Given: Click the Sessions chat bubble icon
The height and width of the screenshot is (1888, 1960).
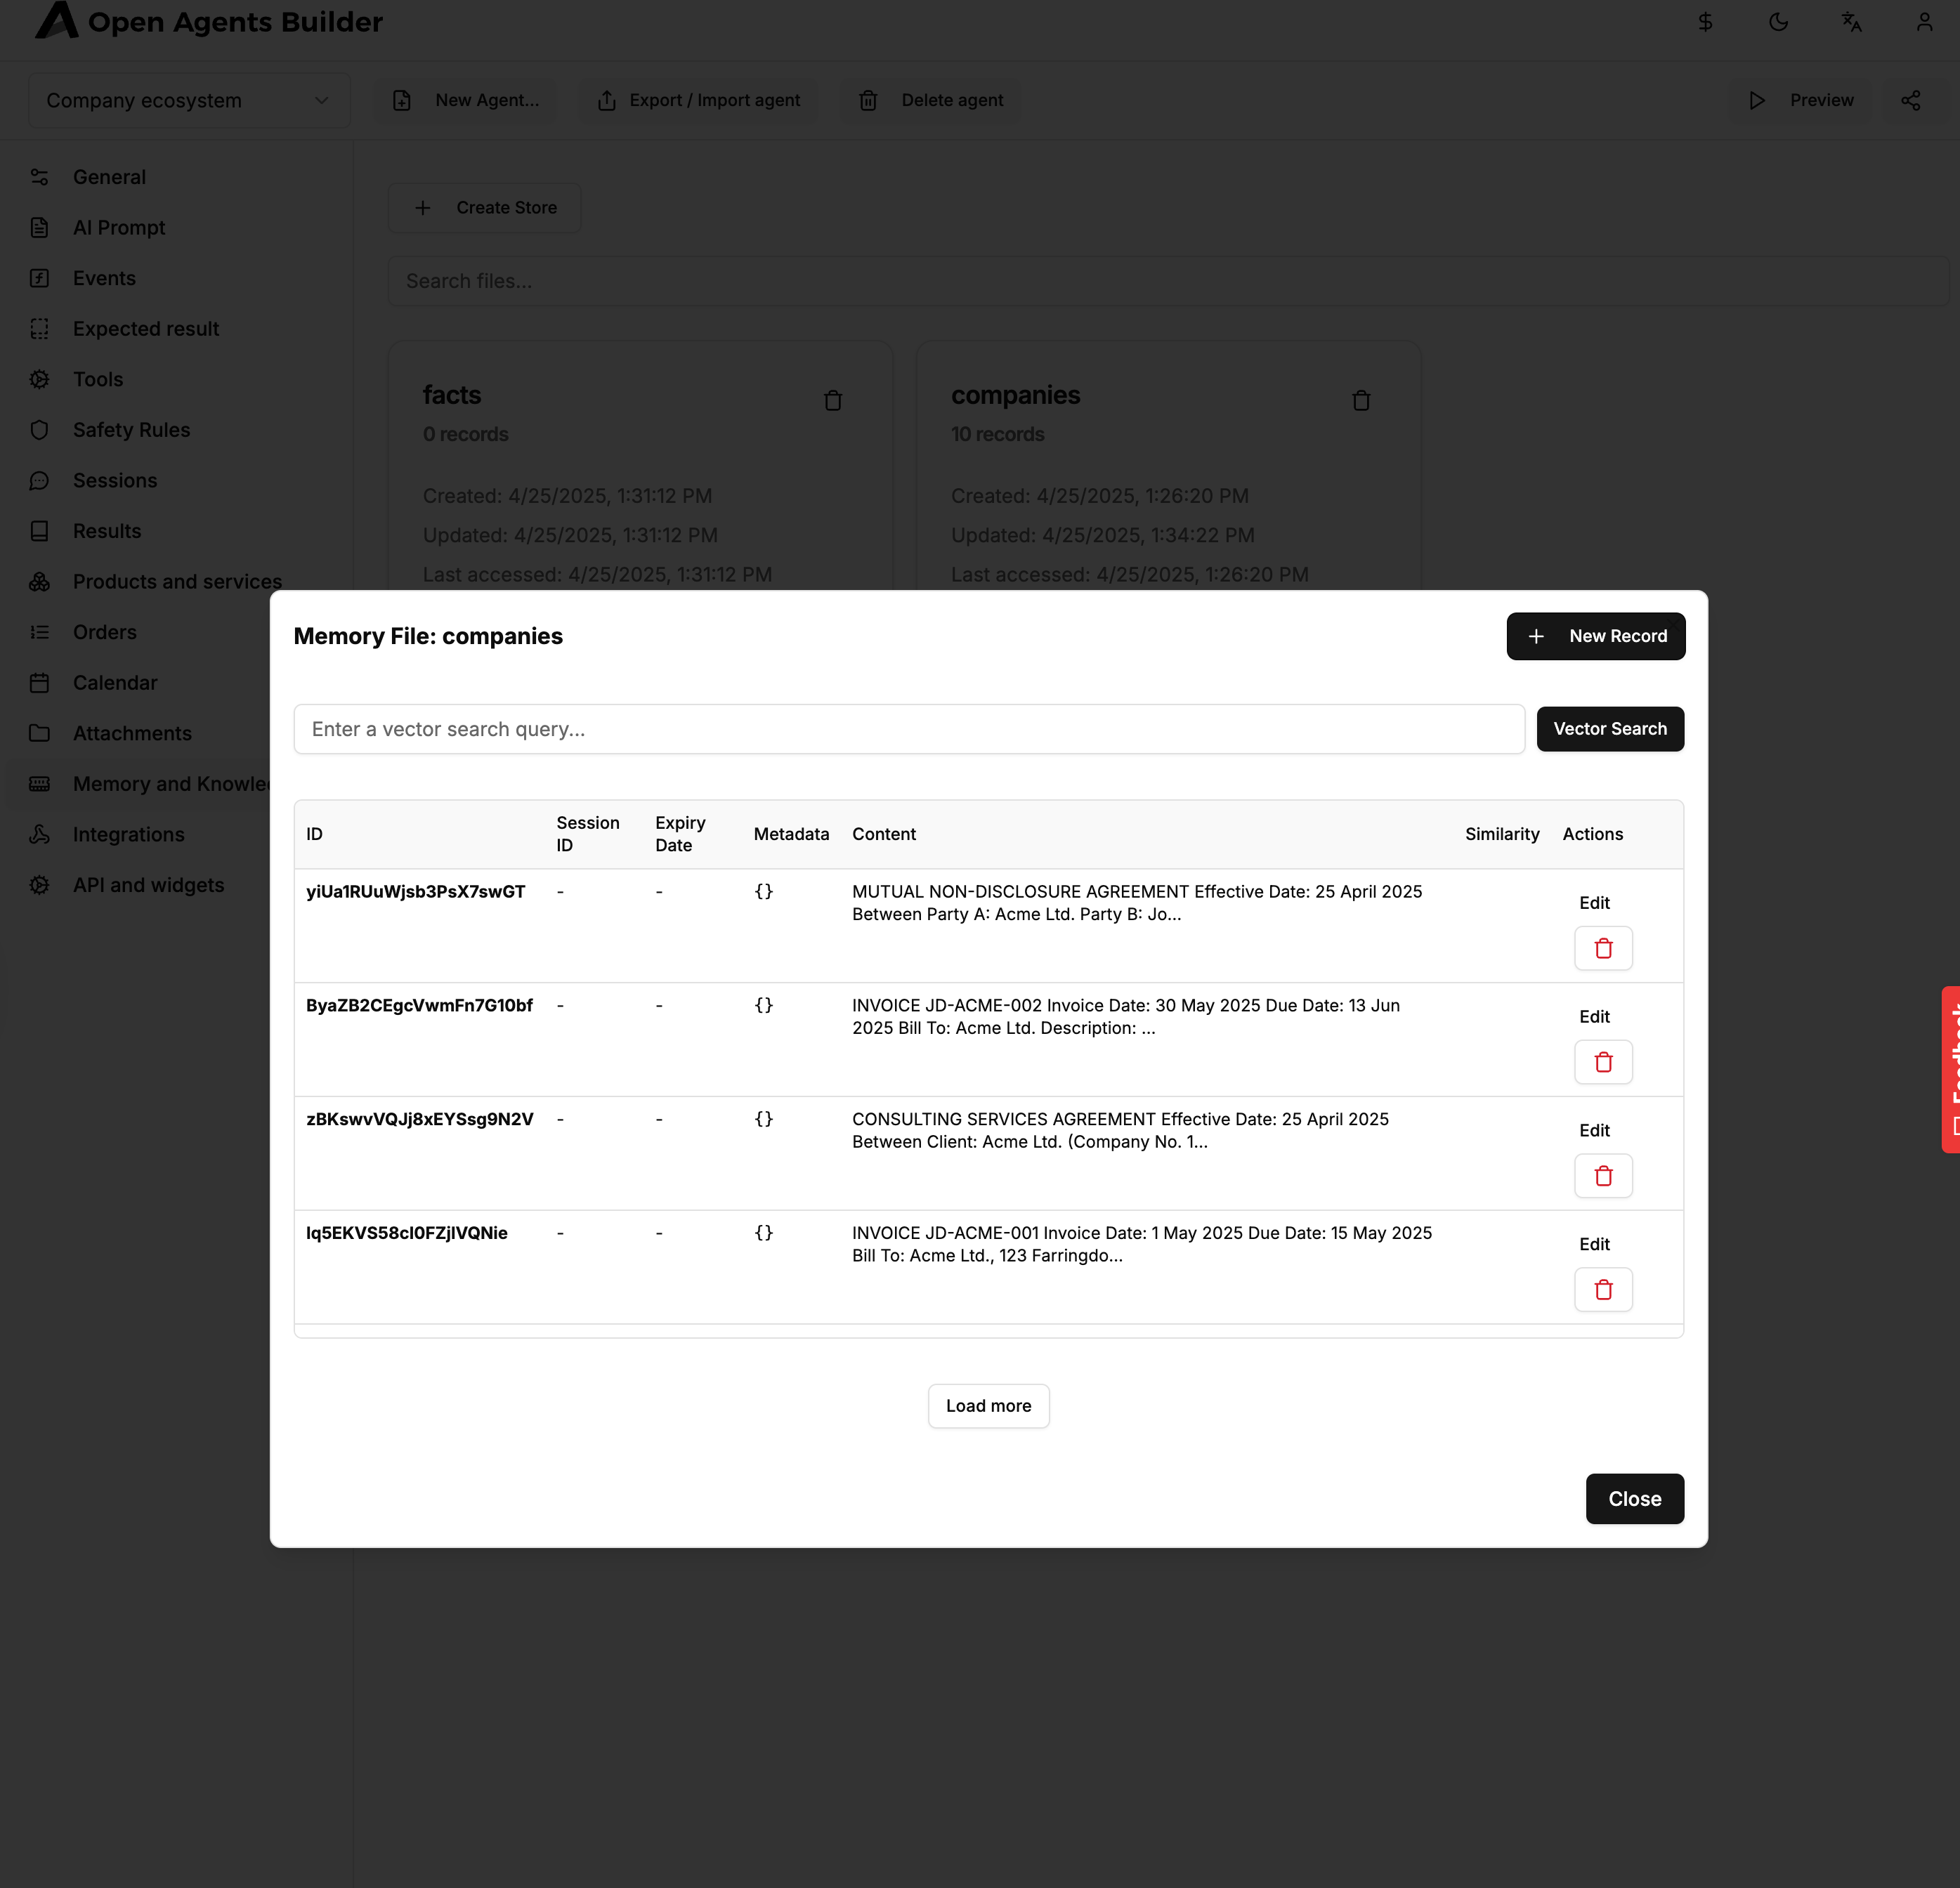Looking at the screenshot, I should tap(40, 481).
